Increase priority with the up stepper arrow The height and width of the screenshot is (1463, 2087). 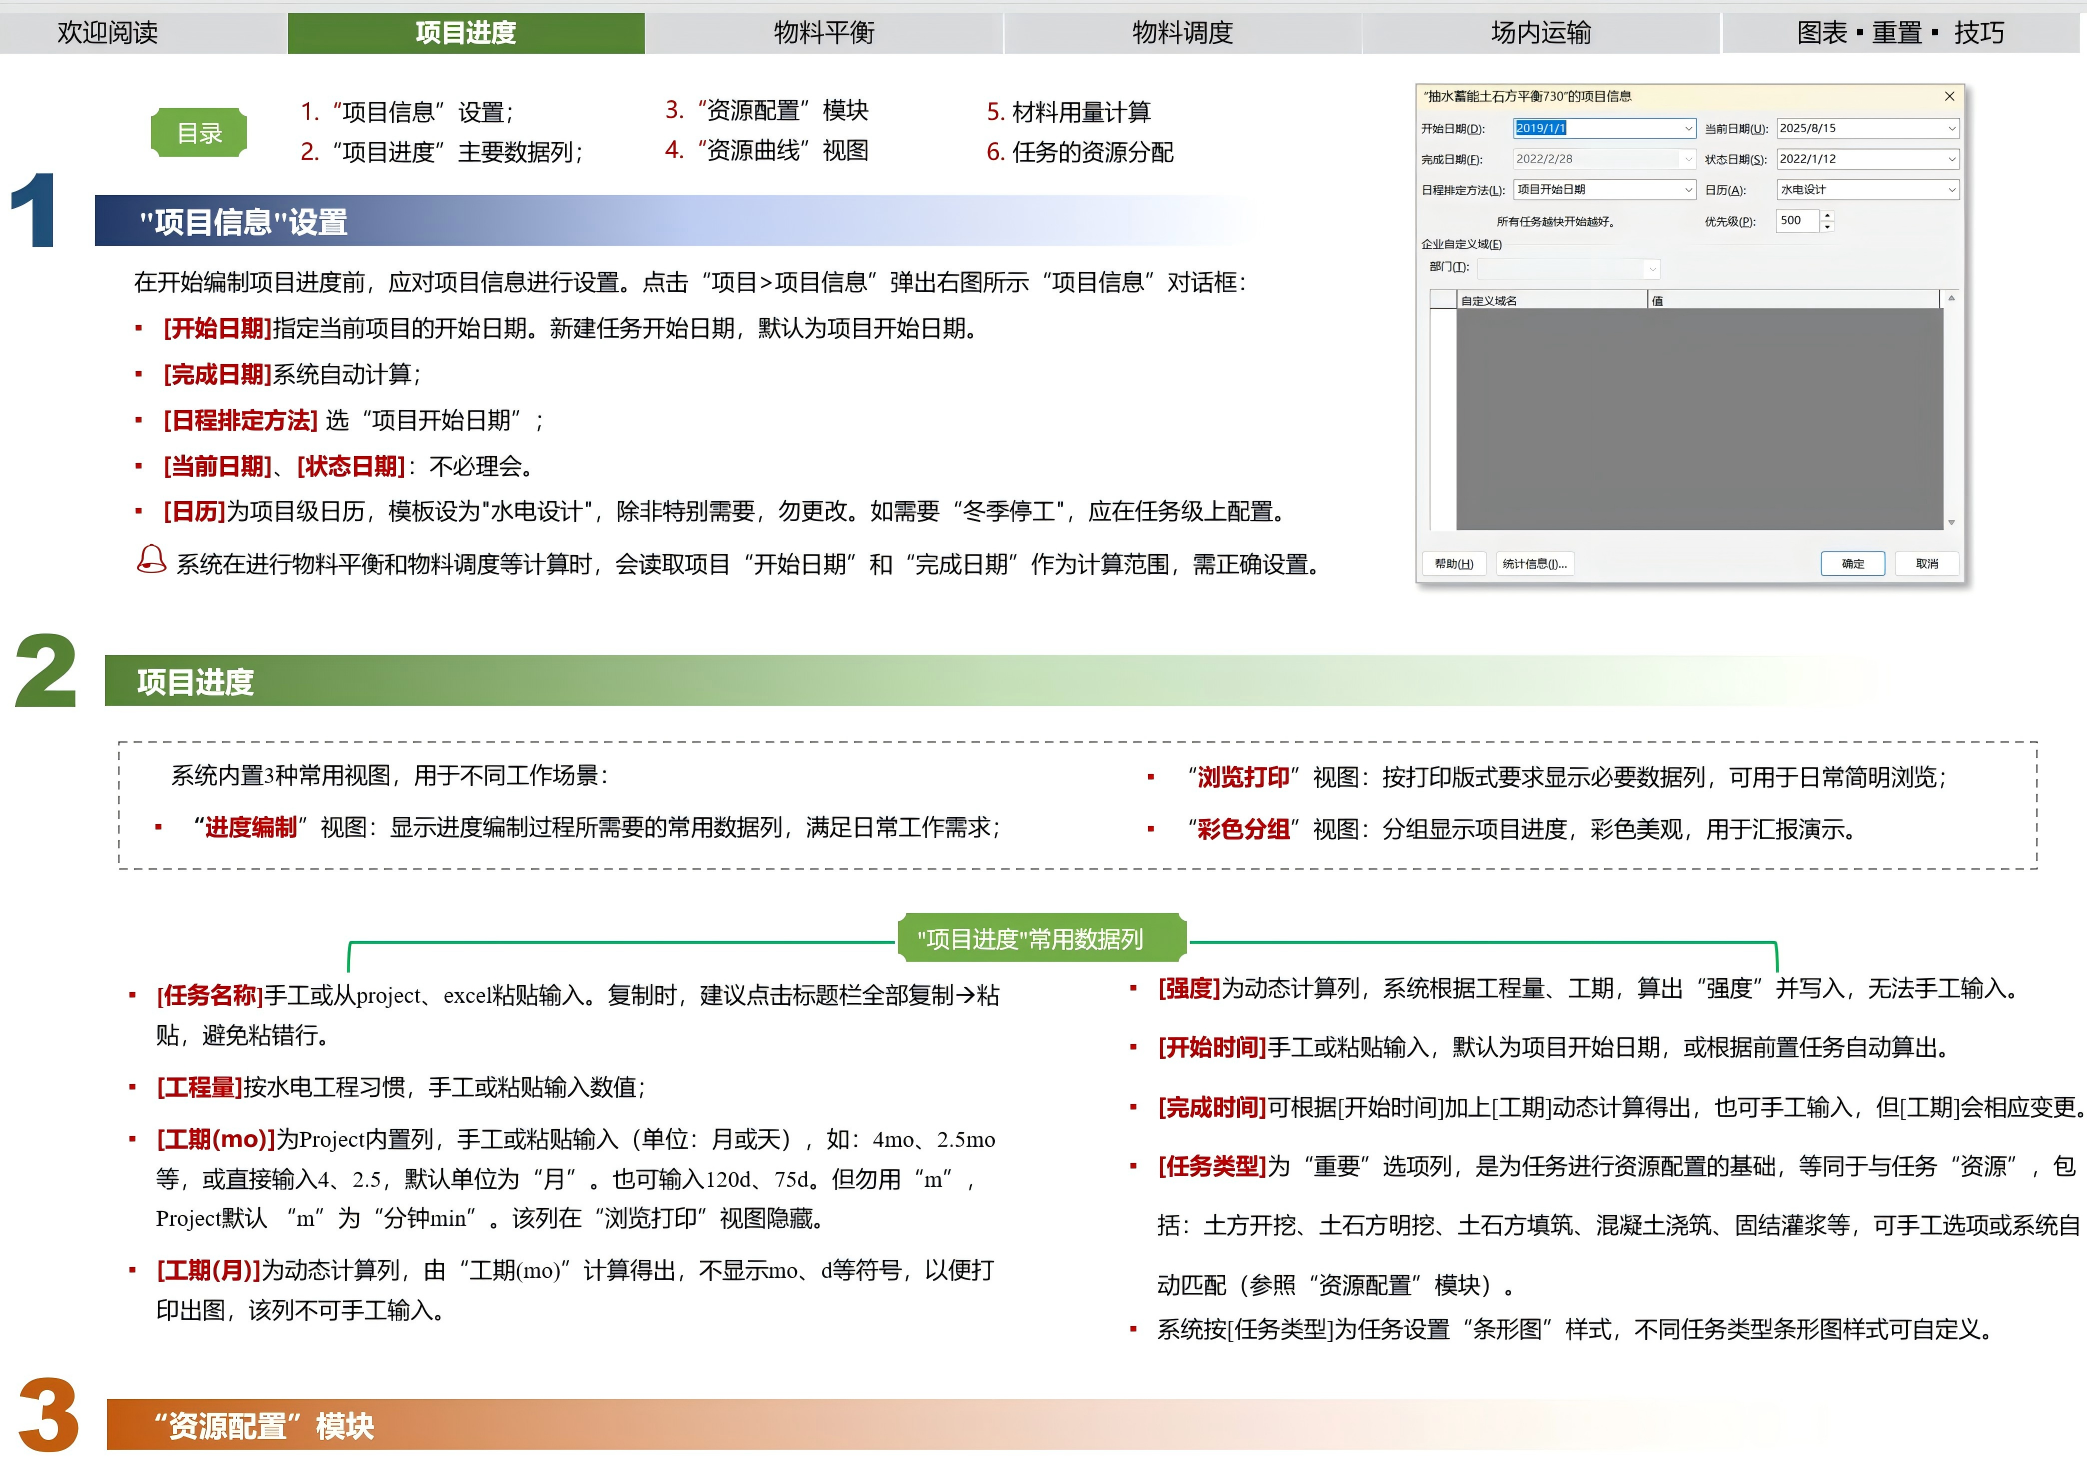tap(1827, 215)
